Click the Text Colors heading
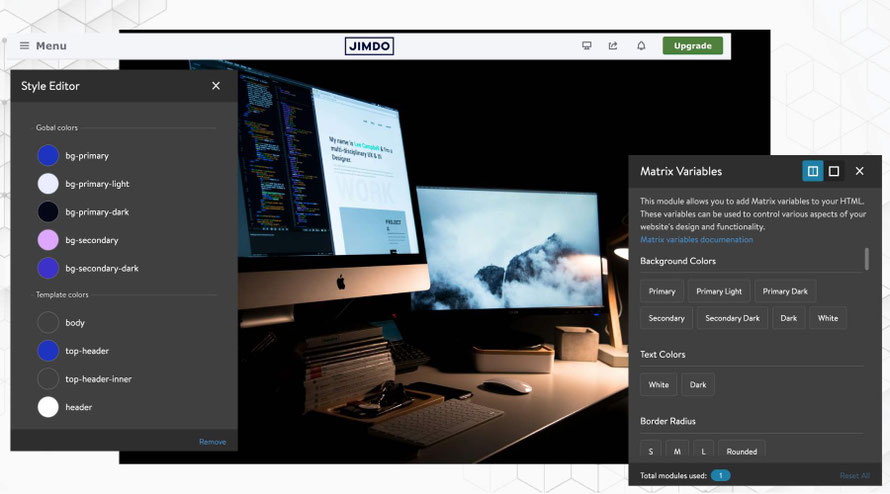The height and width of the screenshot is (494, 890). (x=662, y=354)
